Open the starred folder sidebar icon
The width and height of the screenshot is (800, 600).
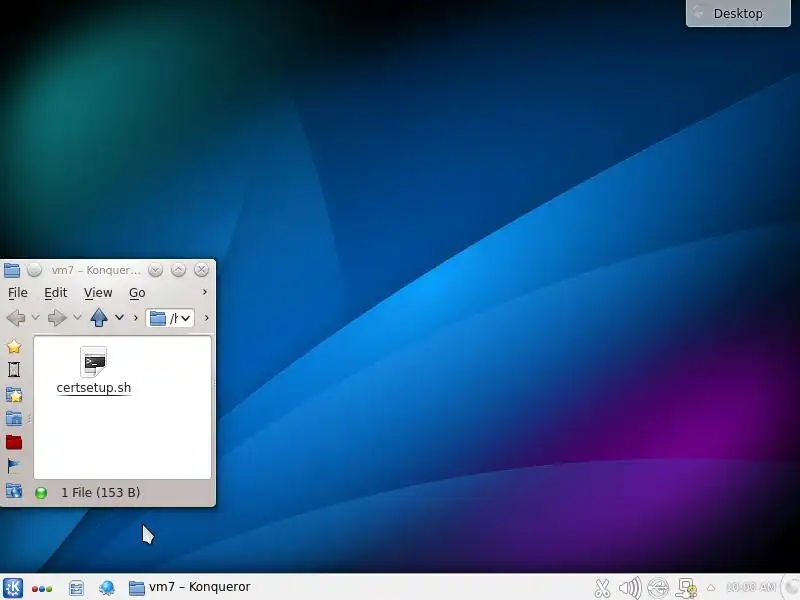pos(14,394)
